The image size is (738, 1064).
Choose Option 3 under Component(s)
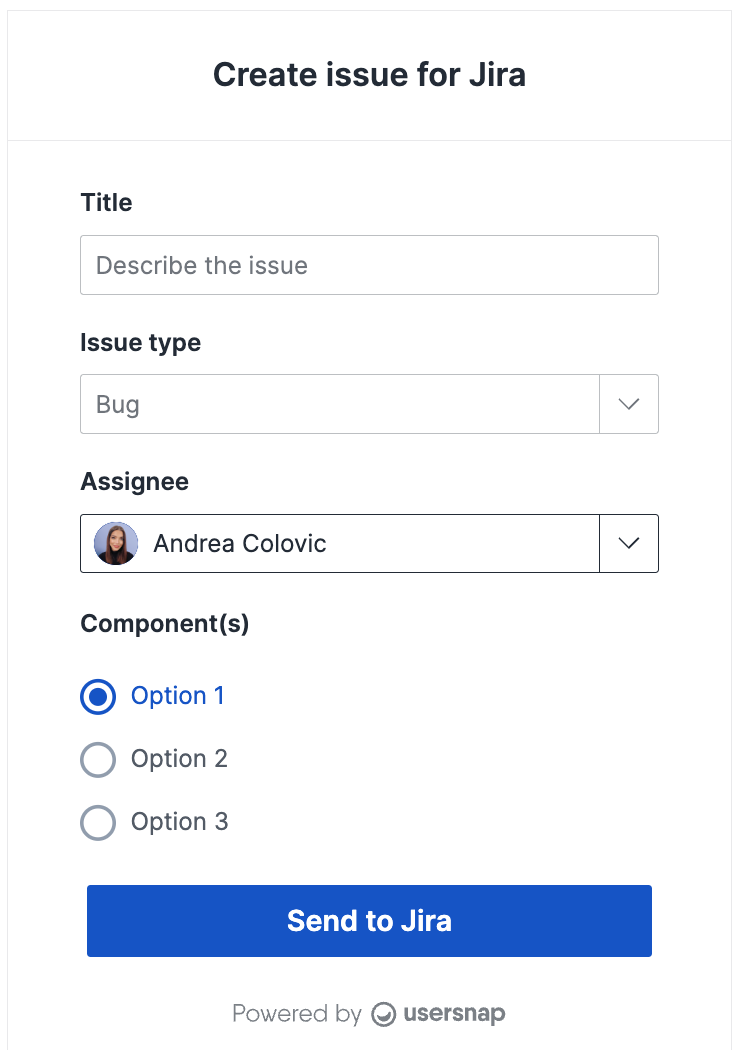coord(98,822)
